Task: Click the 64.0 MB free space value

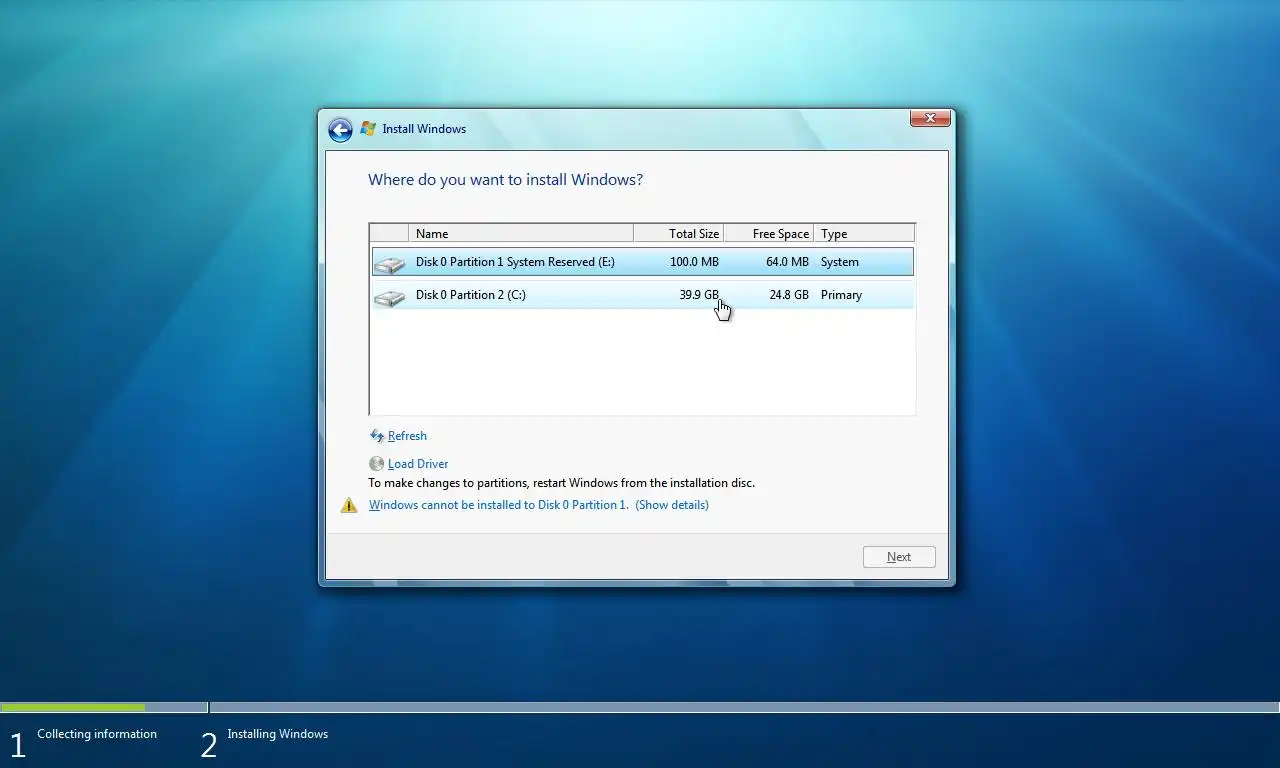Action: (x=786, y=262)
